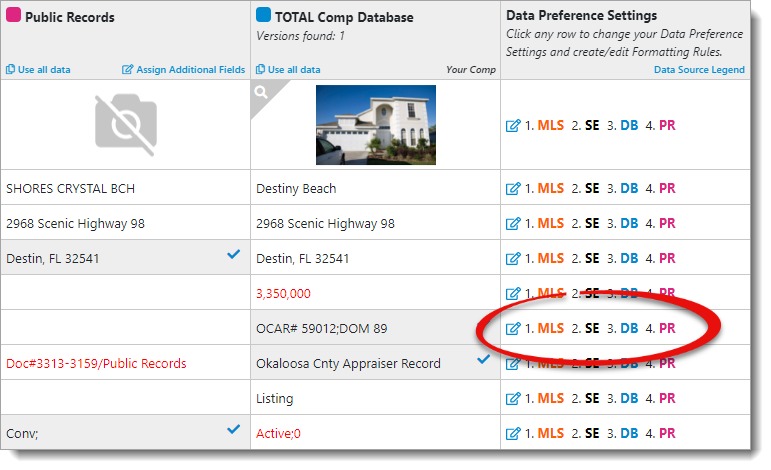The width and height of the screenshot is (771, 470).
Task: Select the Doc#3313-3159/Public Records cell
Action: pos(96,364)
